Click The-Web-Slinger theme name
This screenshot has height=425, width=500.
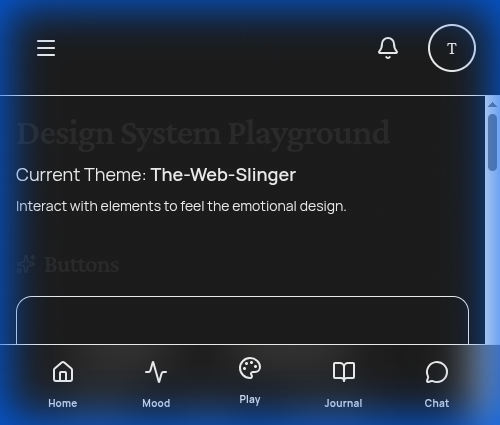tap(223, 175)
